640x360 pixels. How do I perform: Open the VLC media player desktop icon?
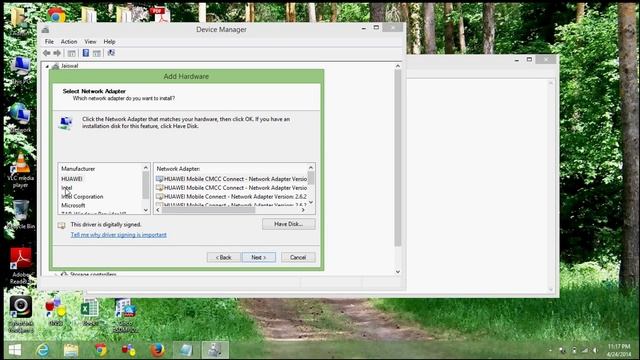tap(20, 170)
